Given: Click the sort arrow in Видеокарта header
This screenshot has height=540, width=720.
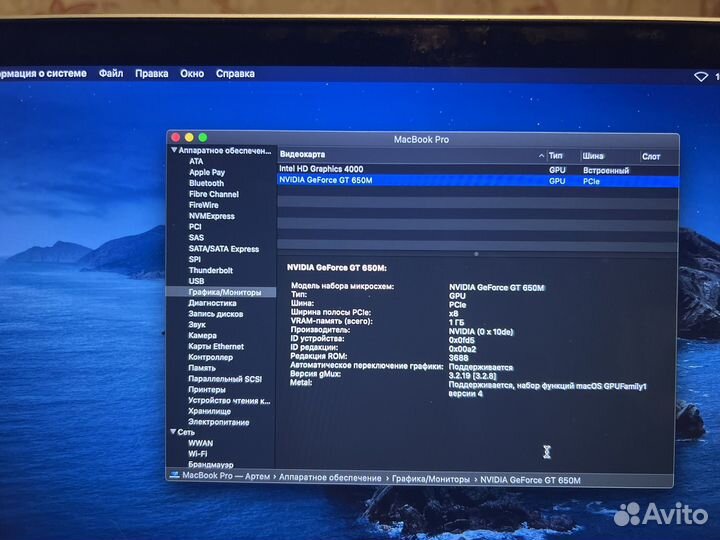Looking at the screenshot, I should tap(541, 156).
